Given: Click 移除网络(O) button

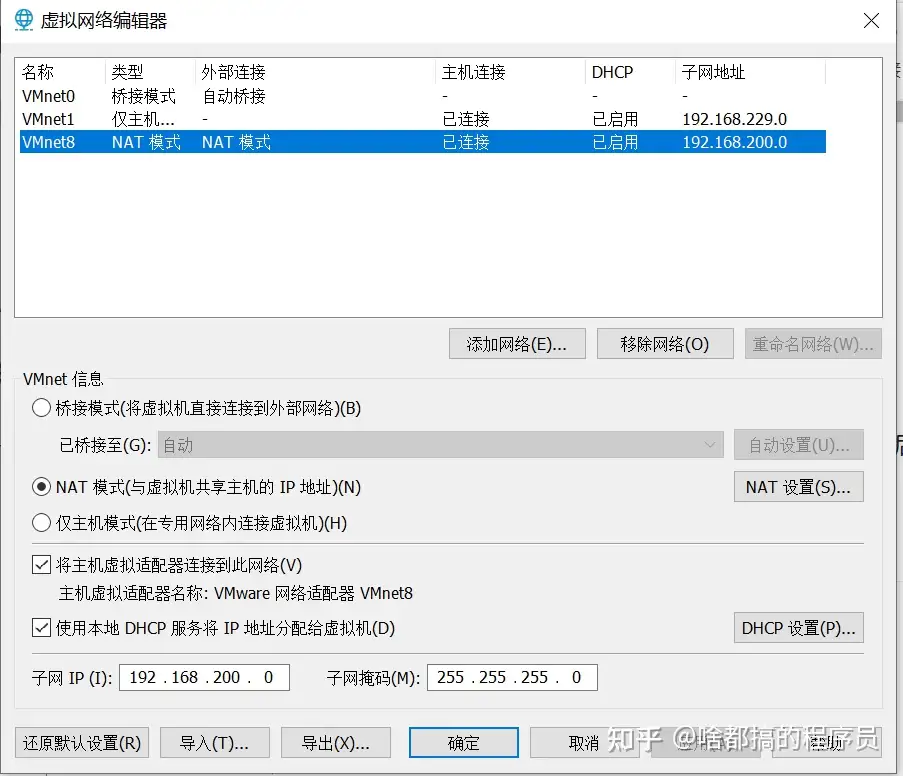Looking at the screenshot, I should click(x=665, y=344).
